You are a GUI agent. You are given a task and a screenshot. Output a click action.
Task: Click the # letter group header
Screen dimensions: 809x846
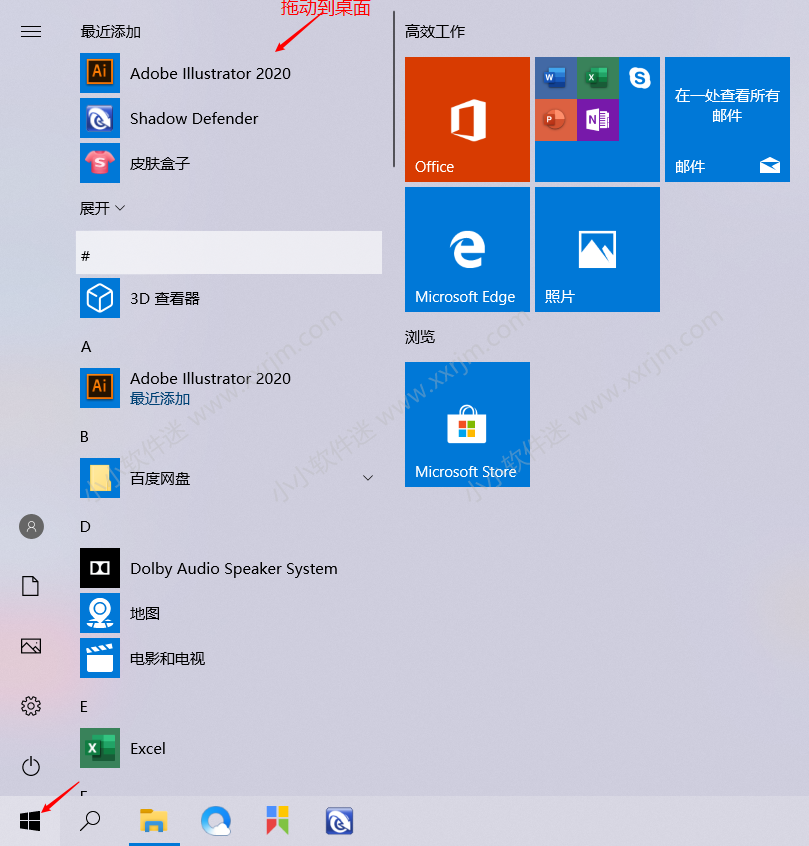click(228, 254)
